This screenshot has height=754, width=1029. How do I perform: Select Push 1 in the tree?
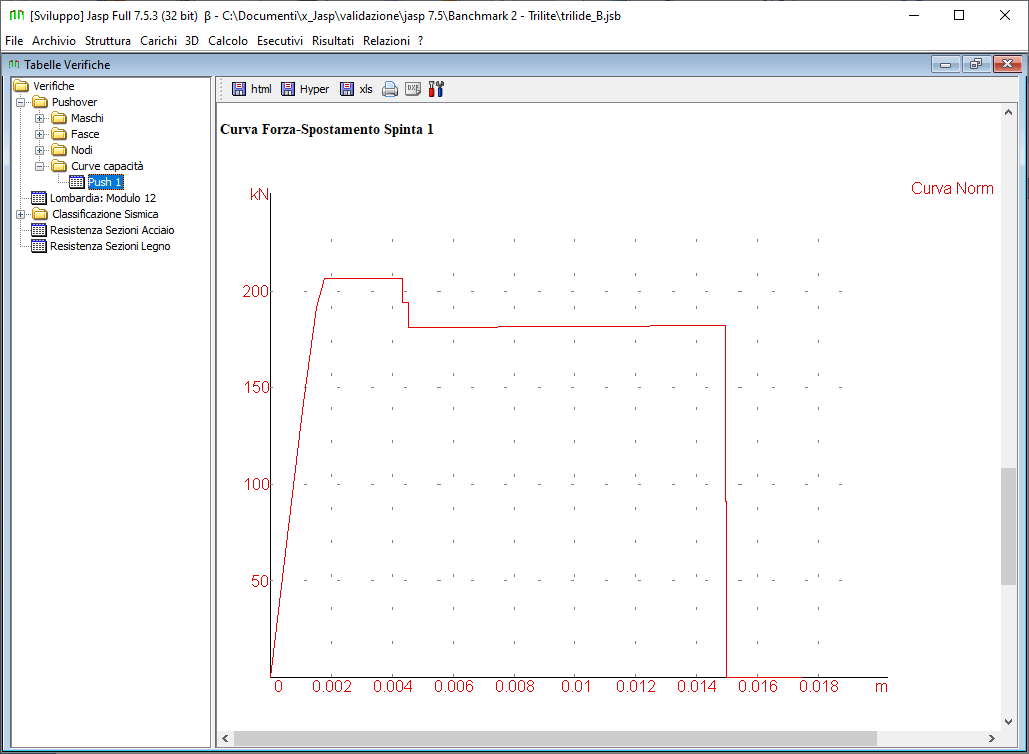coord(105,182)
